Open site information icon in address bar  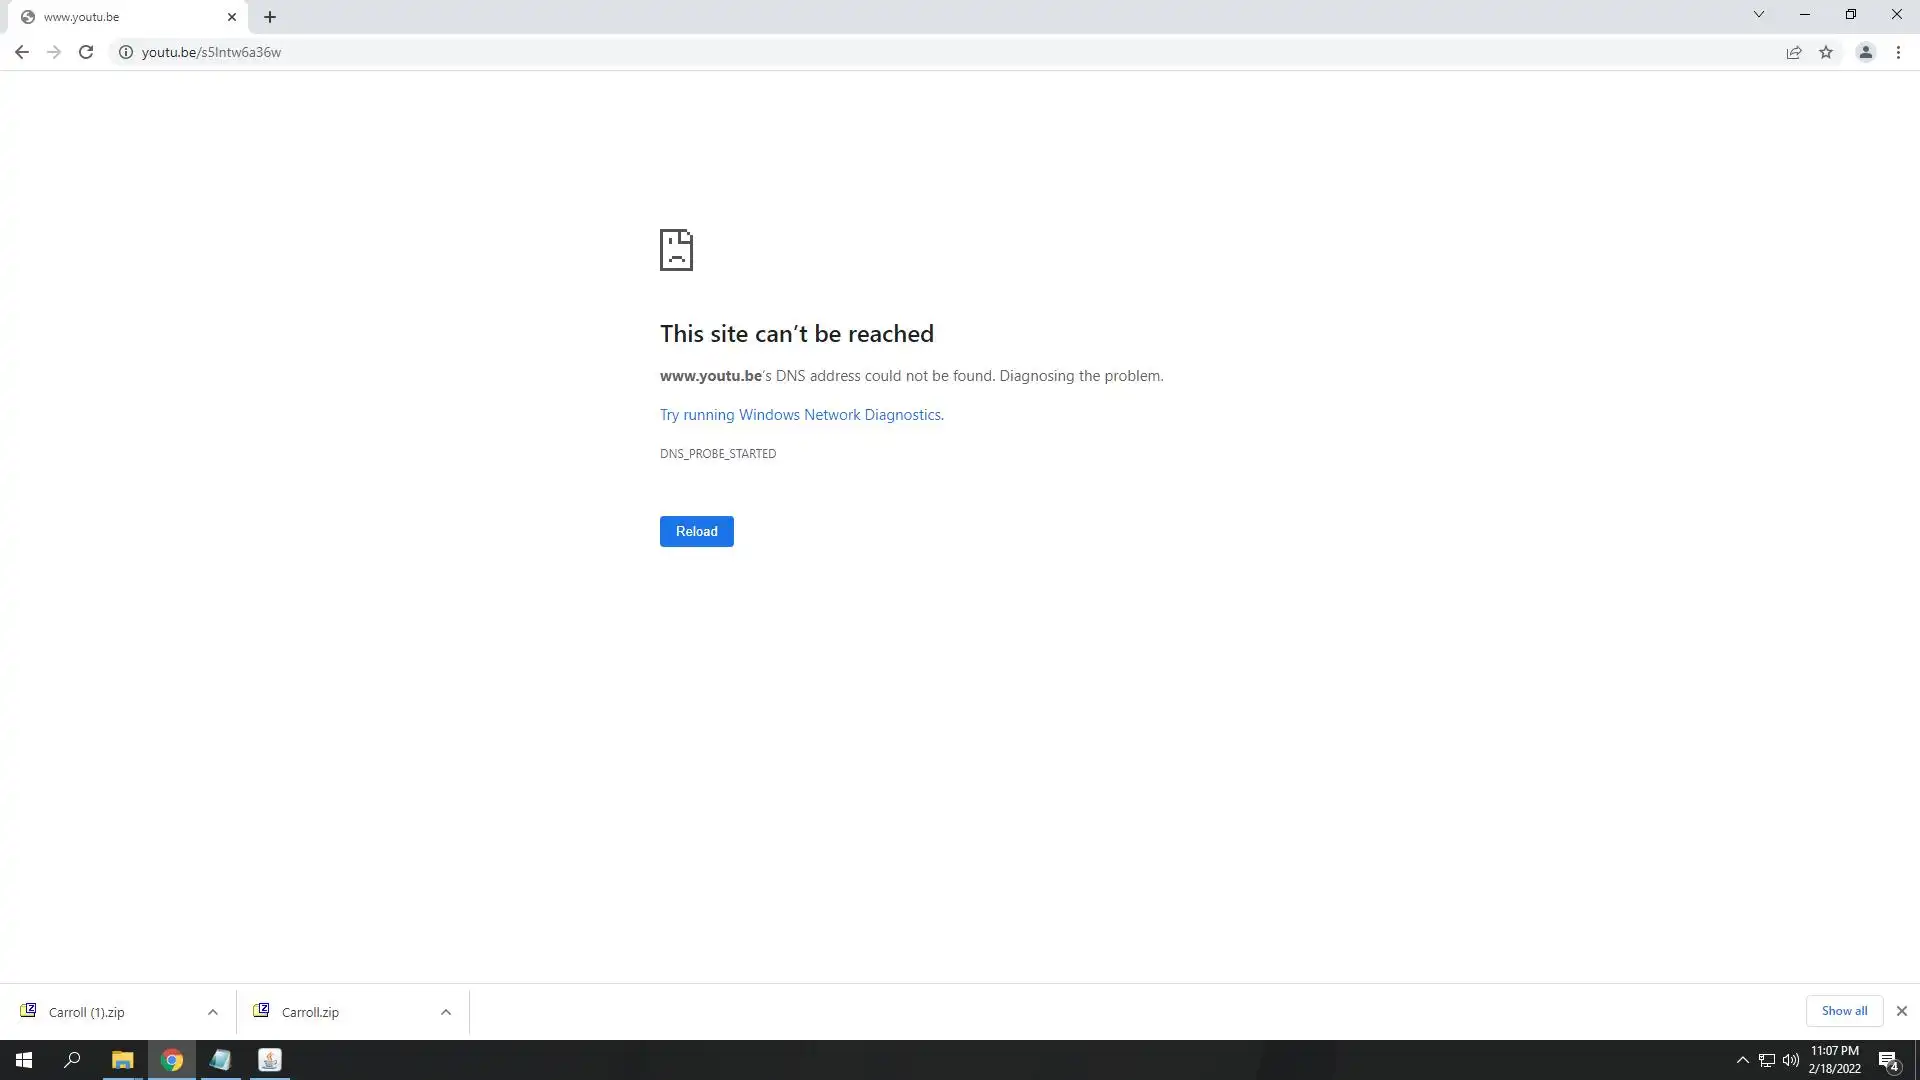pos(126,52)
